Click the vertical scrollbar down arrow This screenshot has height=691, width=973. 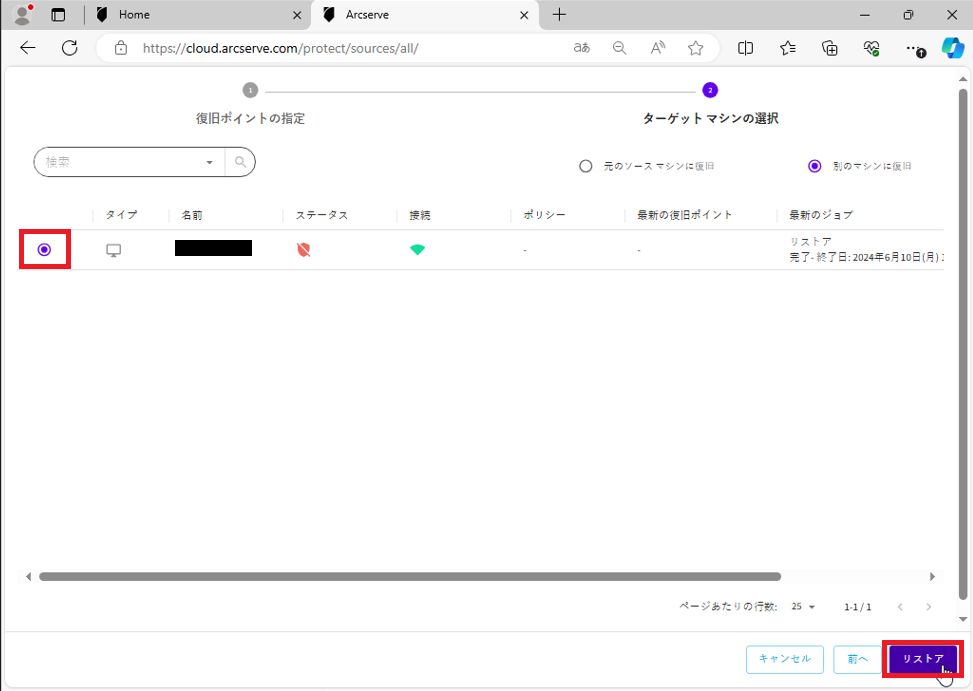(x=963, y=619)
